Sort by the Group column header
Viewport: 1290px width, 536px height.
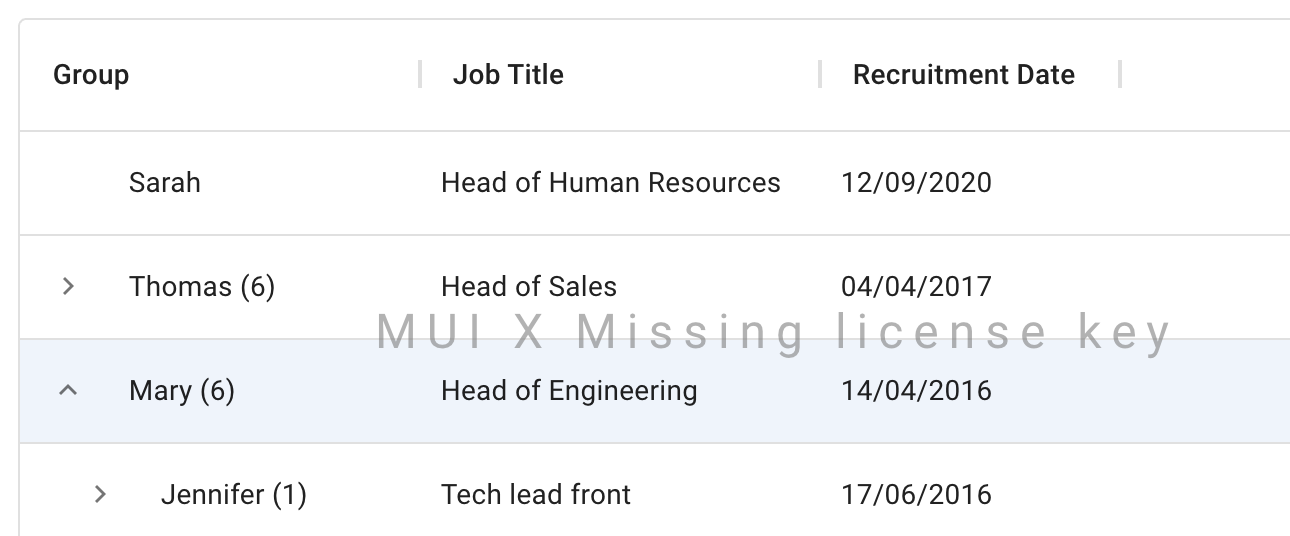point(91,75)
